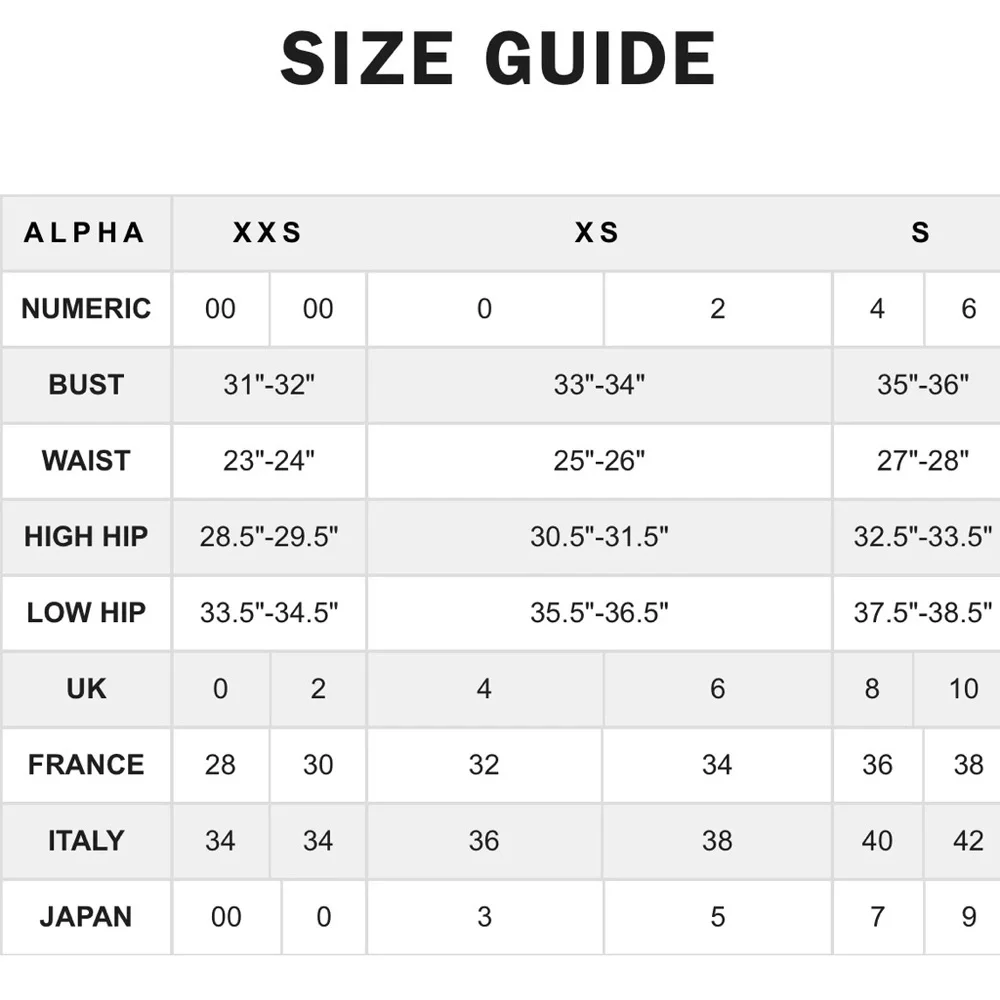Viewport: 1000px width, 1000px height.
Task: Click the 30.5"-31.5" high hip cell
Action: [599, 537]
